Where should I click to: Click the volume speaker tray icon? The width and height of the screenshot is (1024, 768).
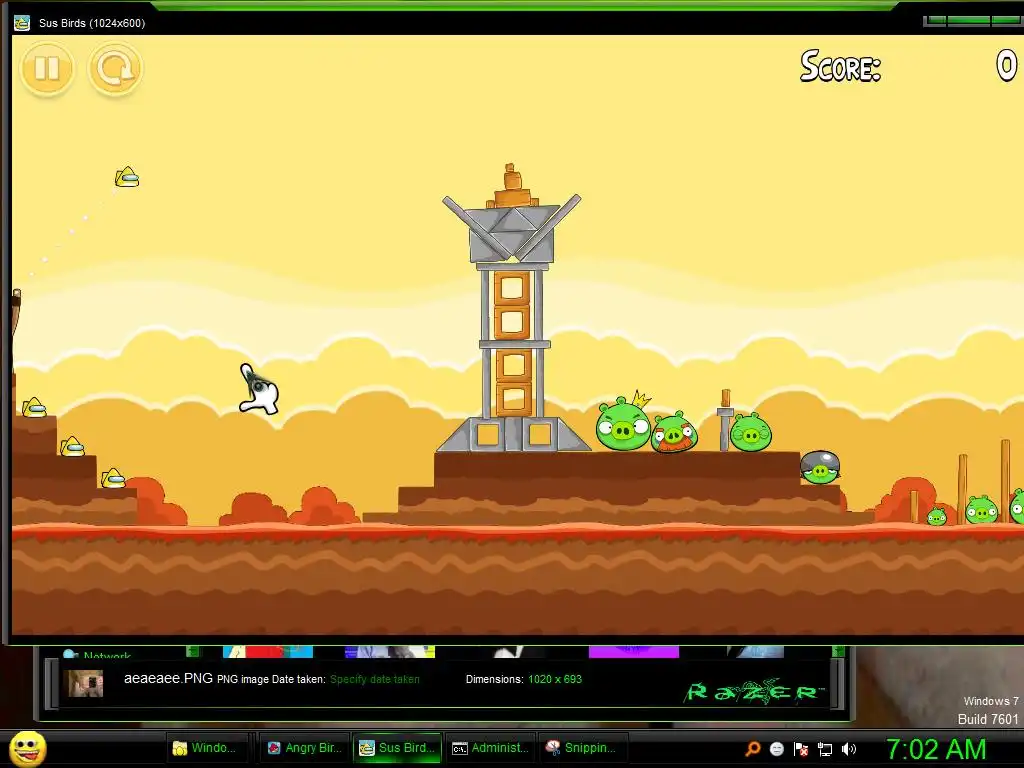849,749
